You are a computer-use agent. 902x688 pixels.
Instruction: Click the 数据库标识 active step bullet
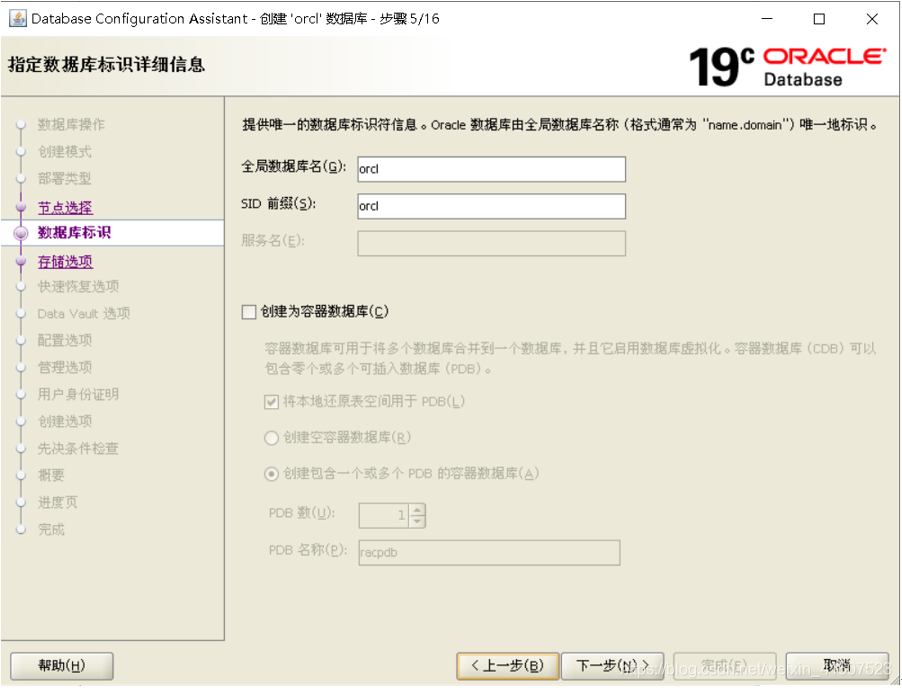click(21, 234)
